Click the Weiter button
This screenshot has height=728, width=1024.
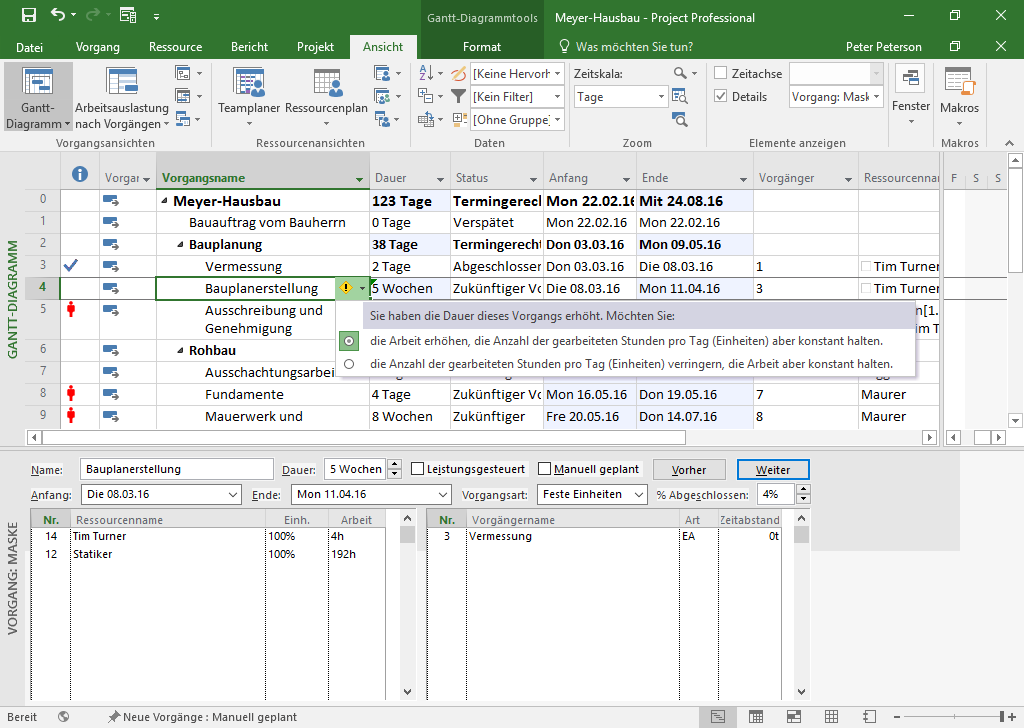coord(773,469)
